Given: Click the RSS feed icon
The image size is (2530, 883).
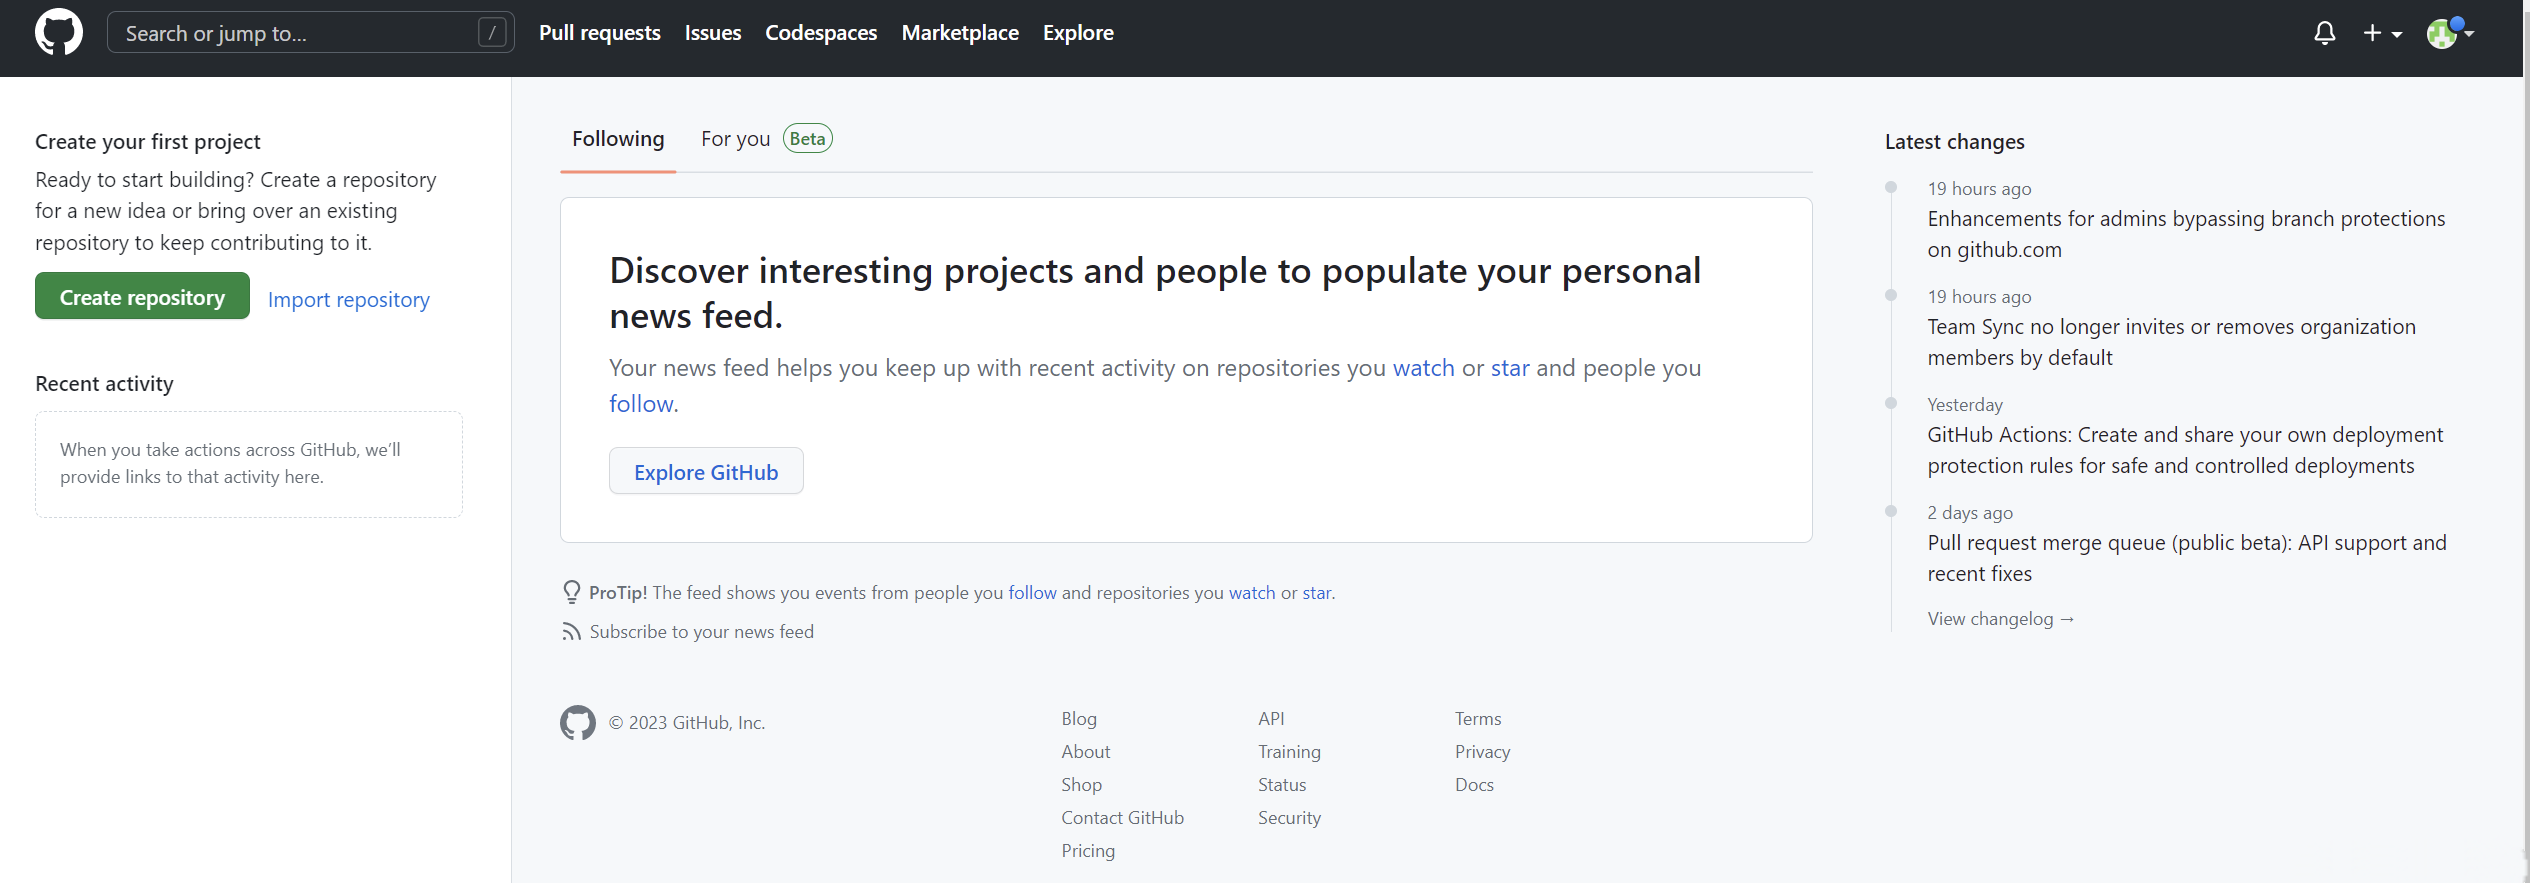Looking at the screenshot, I should coord(571,632).
